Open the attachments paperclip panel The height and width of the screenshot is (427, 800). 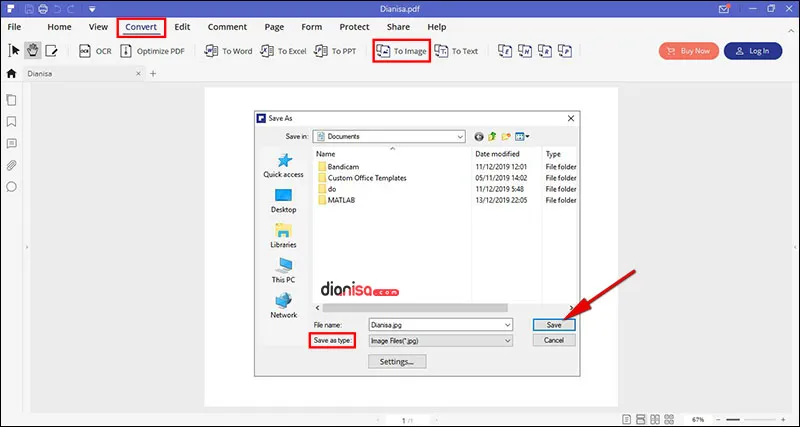(12, 165)
